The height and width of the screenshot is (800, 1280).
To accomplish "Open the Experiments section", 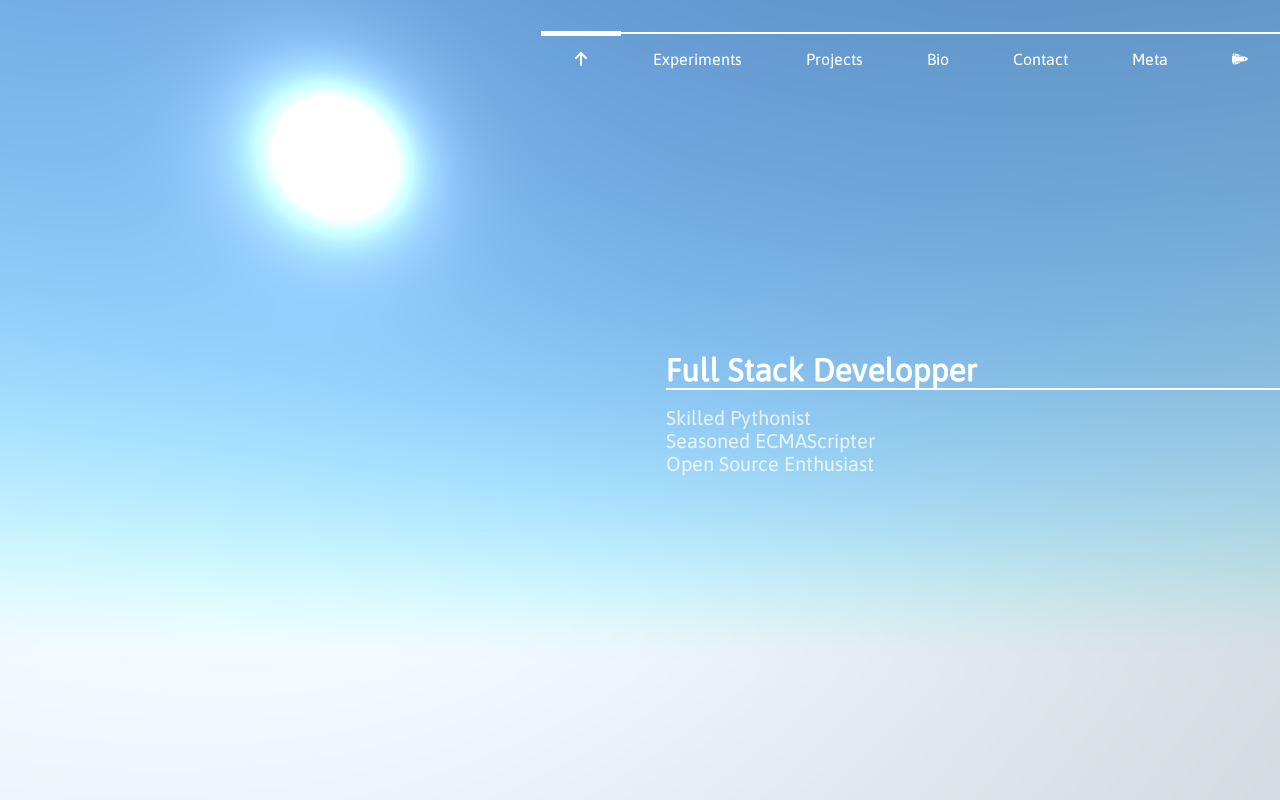I will coord(697,59).
